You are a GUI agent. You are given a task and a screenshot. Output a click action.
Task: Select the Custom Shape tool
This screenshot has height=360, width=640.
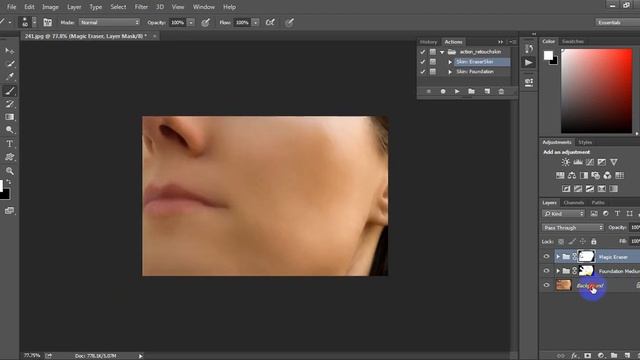click(x=10, y=157)
